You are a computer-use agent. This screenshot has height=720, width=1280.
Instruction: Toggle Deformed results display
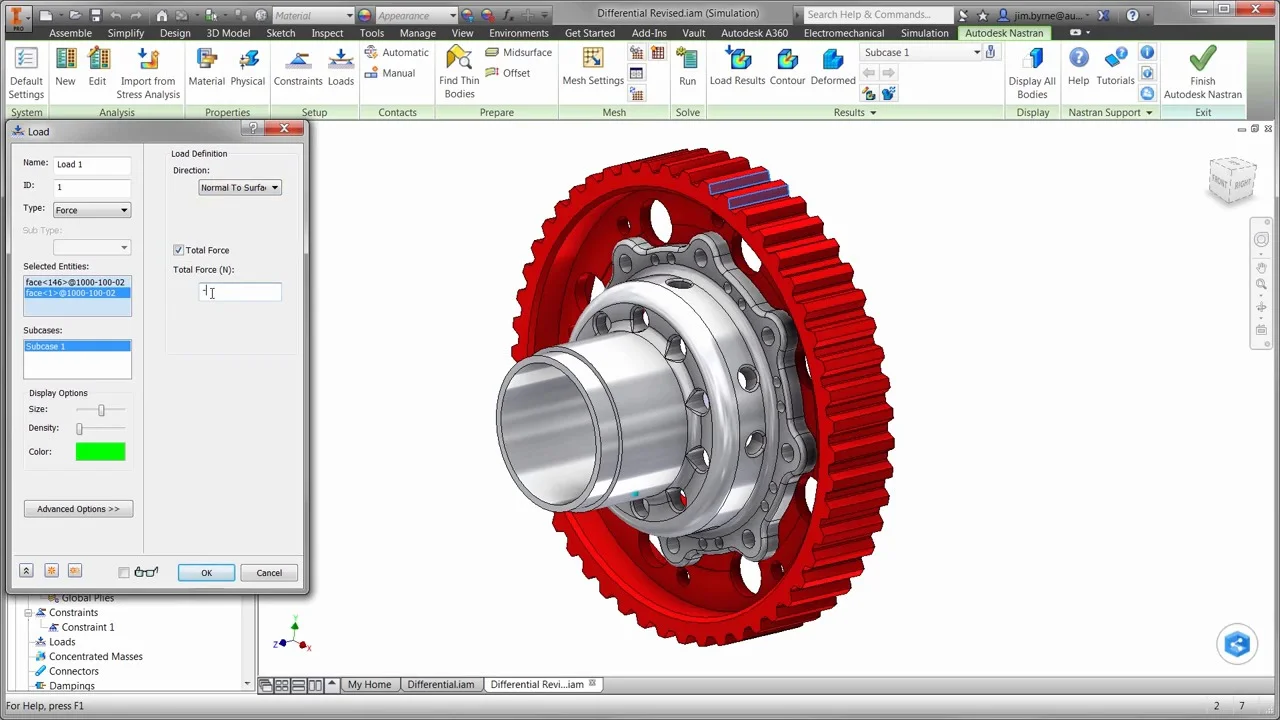click(x=833, y=68)
